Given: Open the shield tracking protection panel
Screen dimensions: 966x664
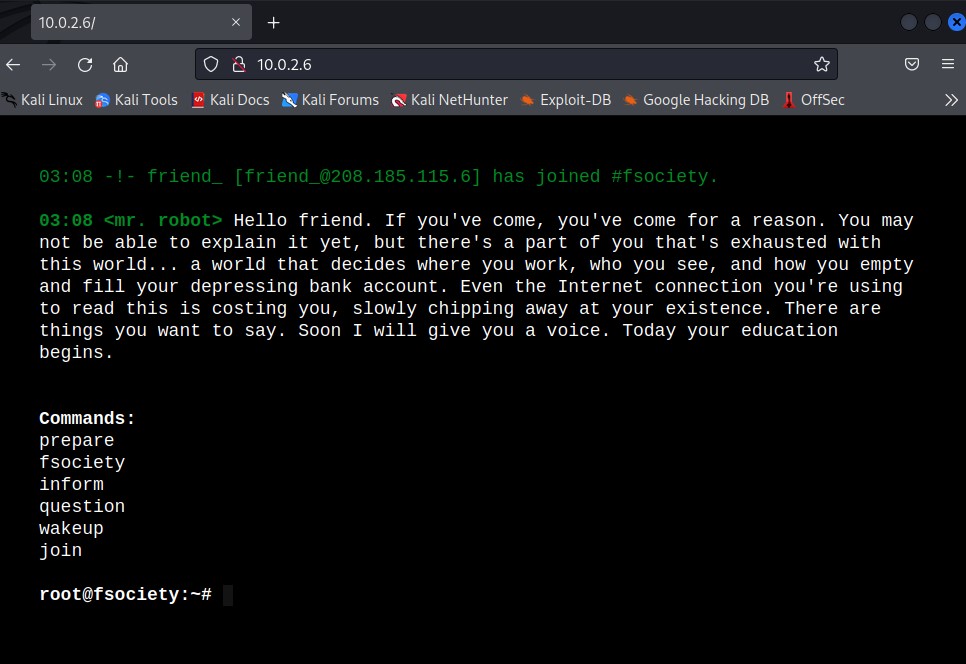Looking at the screenshot, I should tap(211, 64).
